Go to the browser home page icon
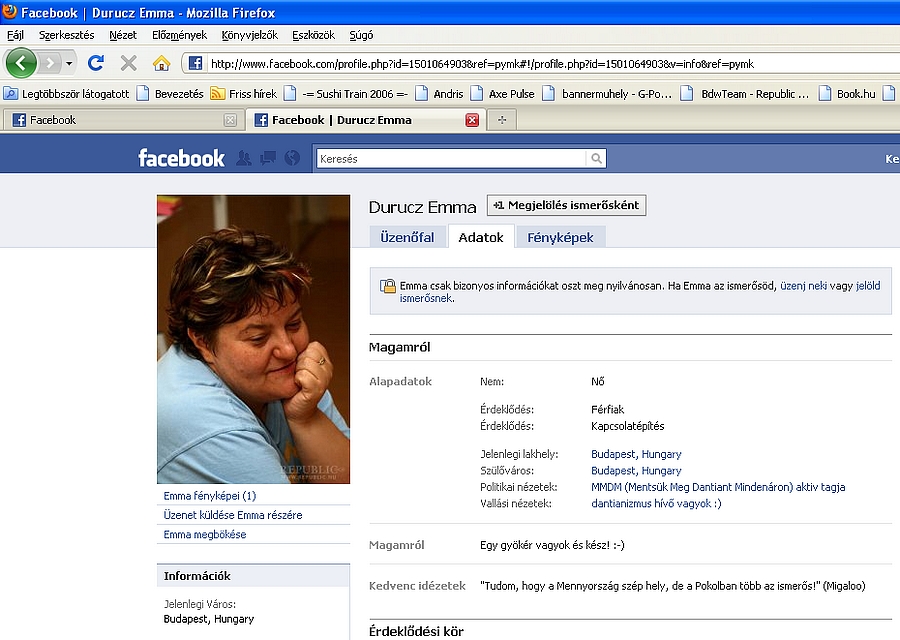 [x=161, y=63]
